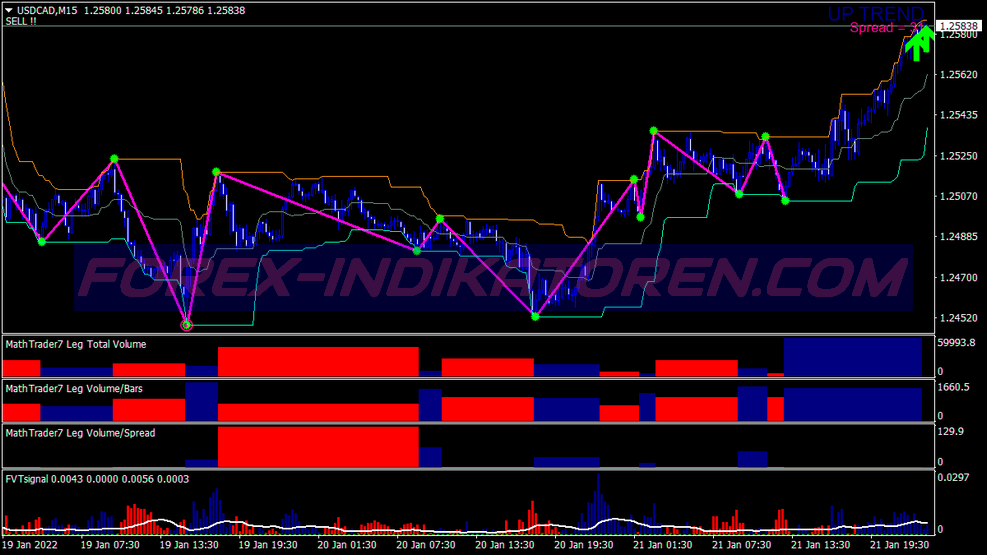The height and width of the screenshot is (555, 987).
Task: Click the SELL !! signal label
Action: (22, 23)
